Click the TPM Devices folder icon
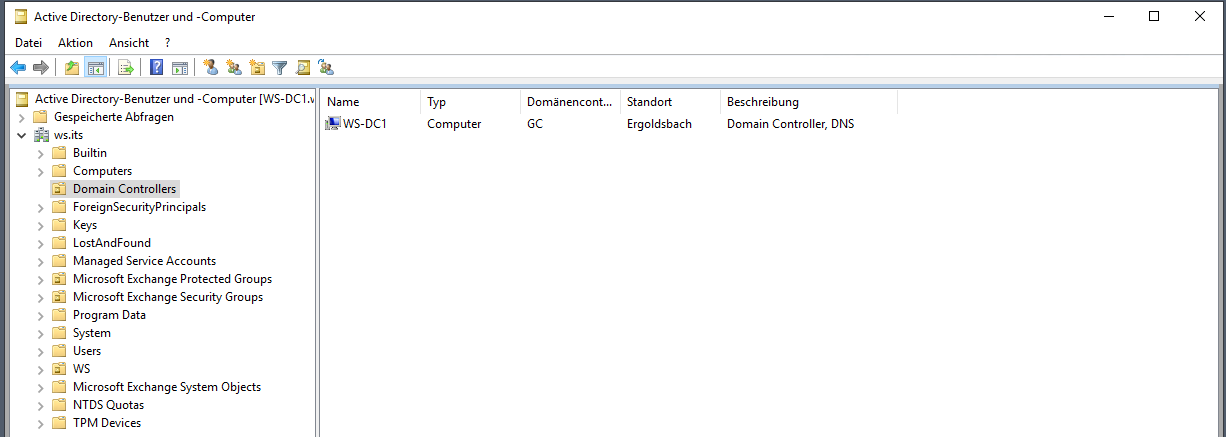Screen dimensions: 1226x437 pyautogui.click(x=60, y=423)
